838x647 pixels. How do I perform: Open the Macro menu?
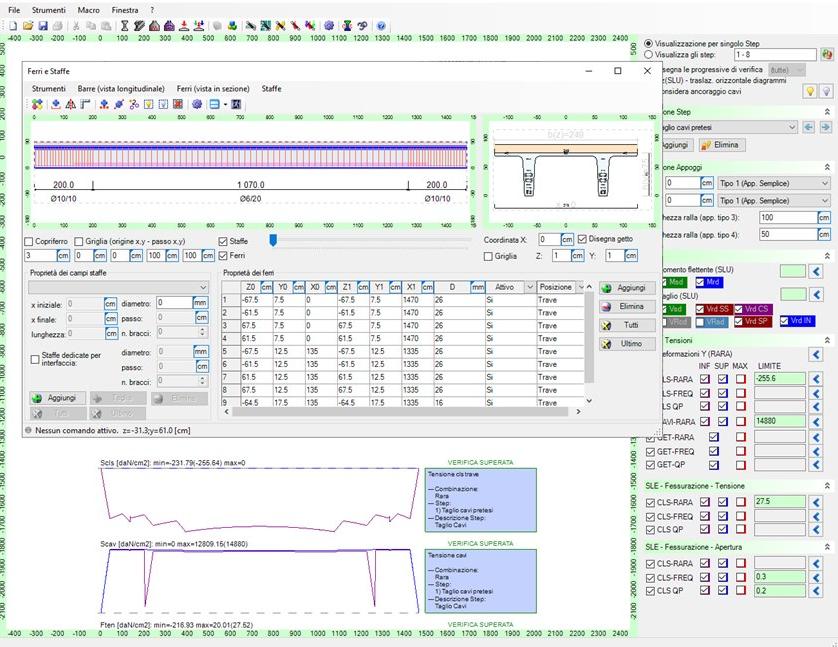tap(88, 9)
